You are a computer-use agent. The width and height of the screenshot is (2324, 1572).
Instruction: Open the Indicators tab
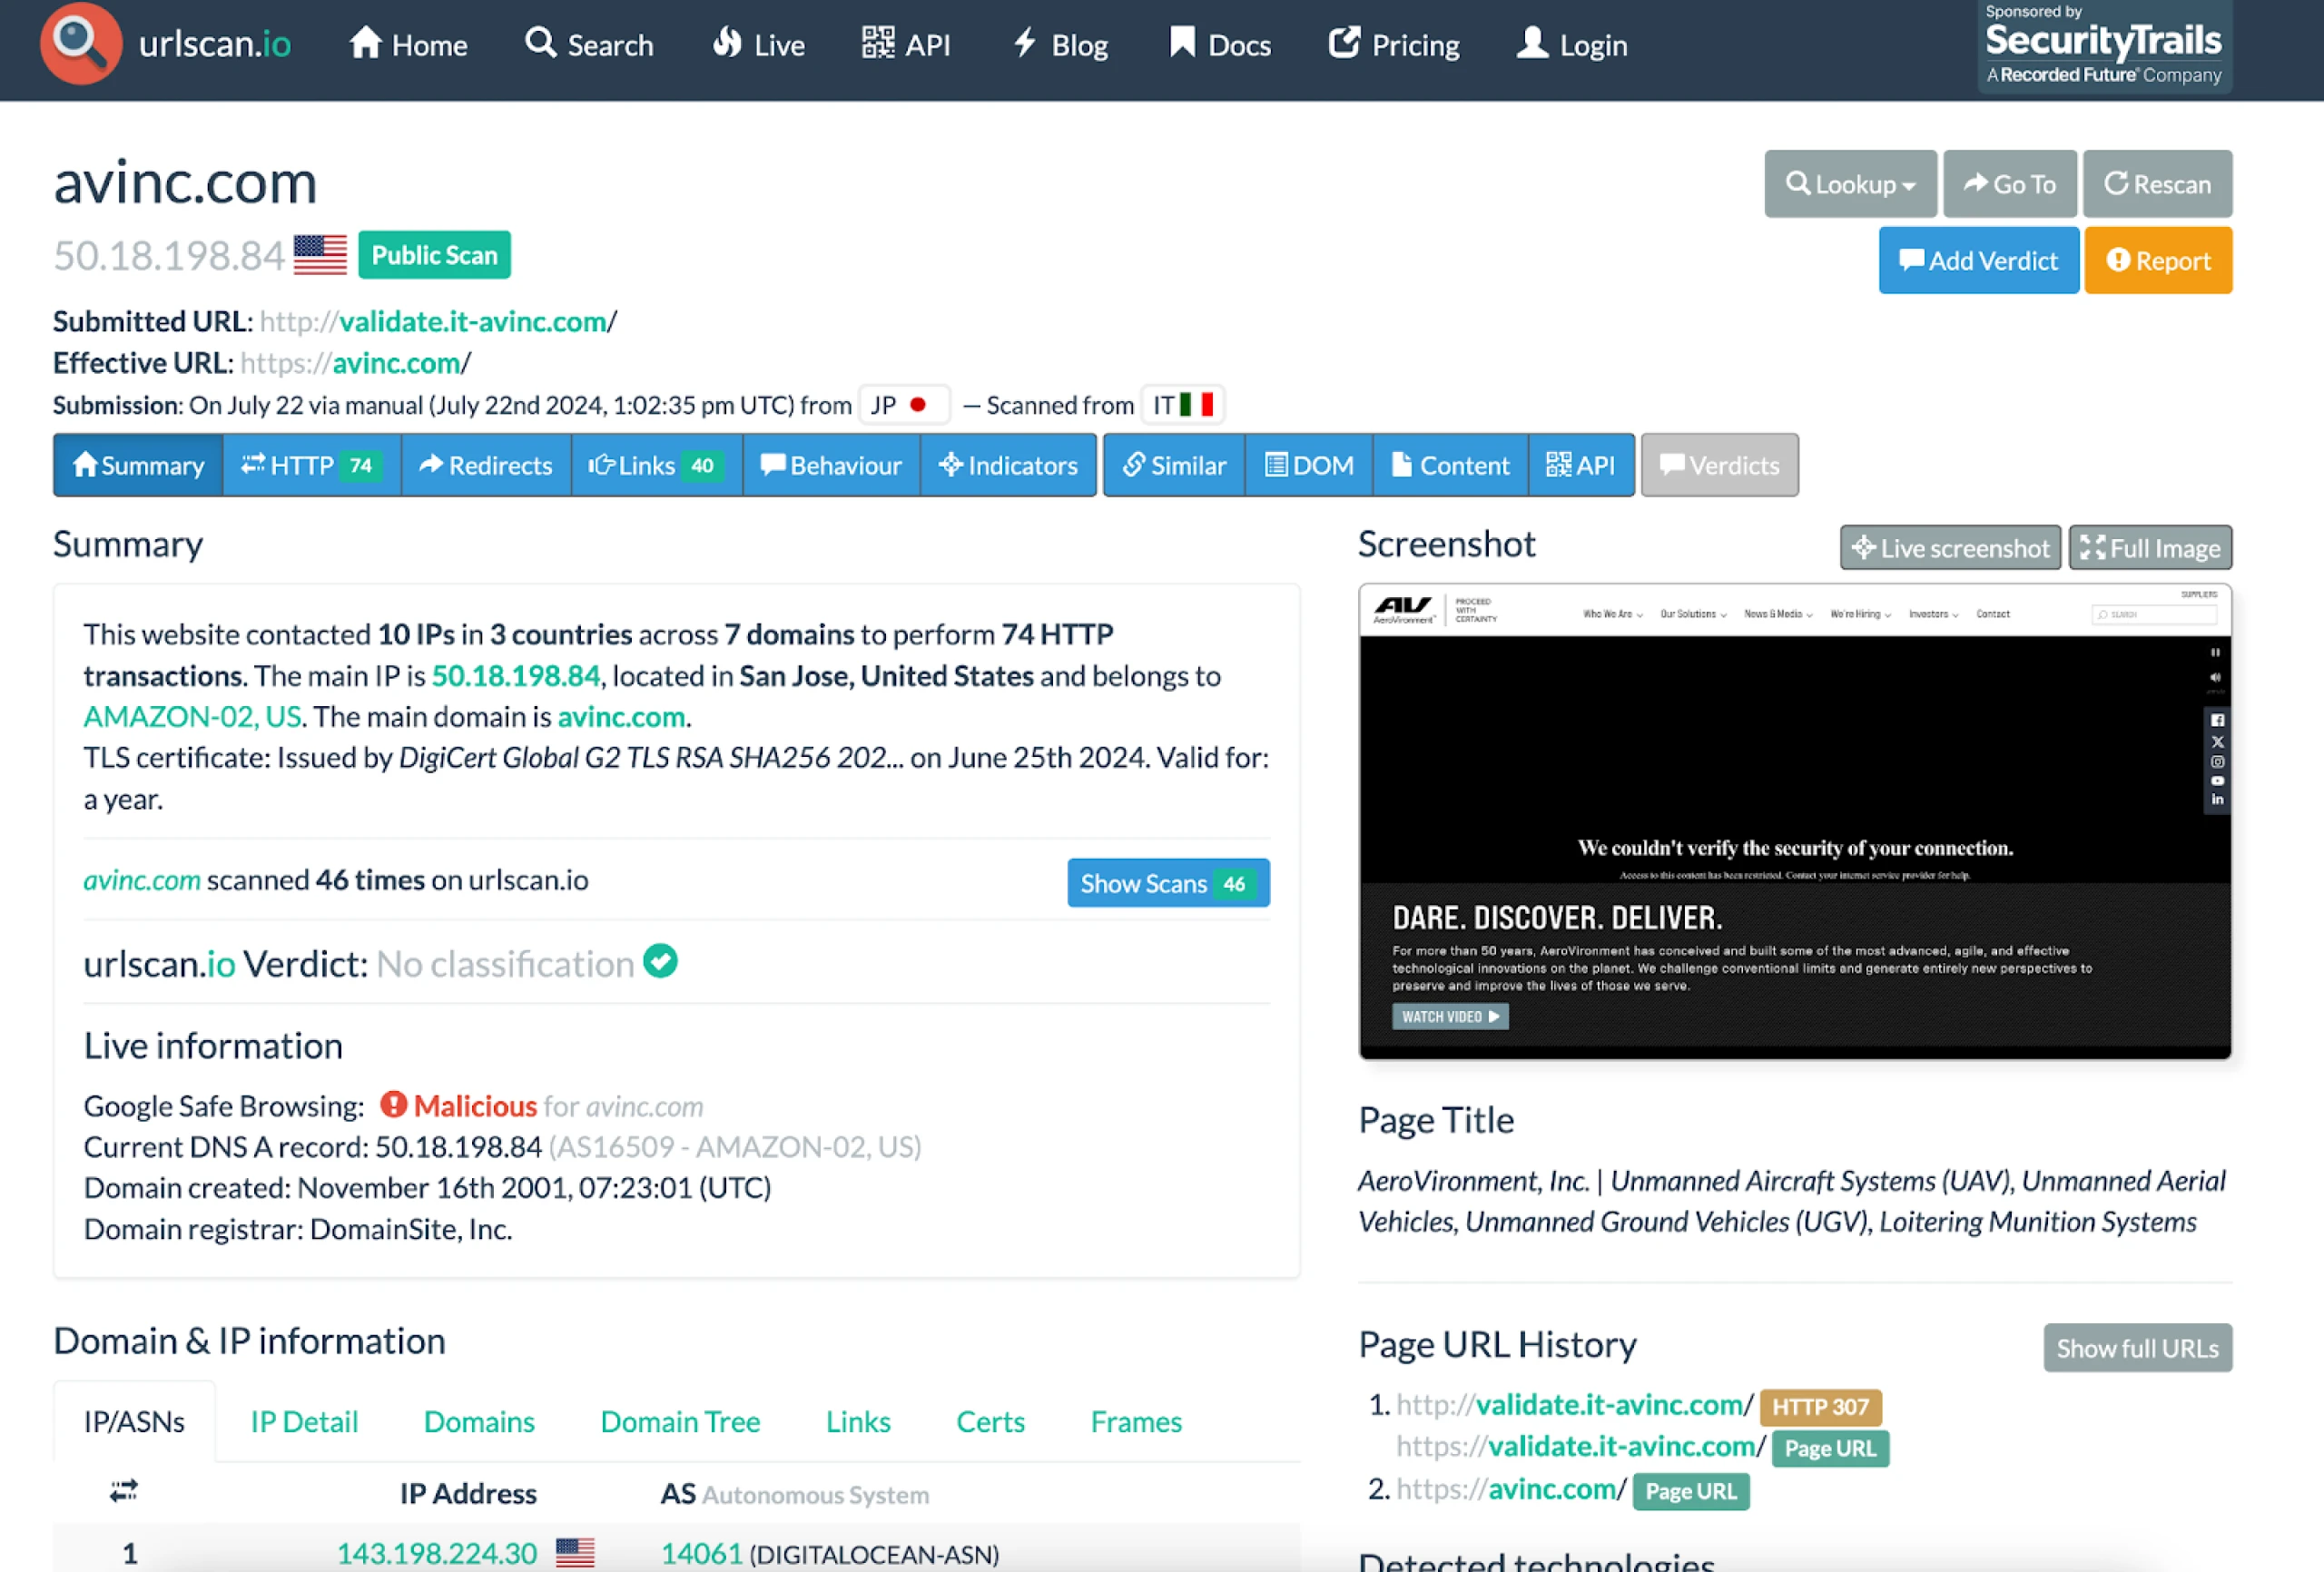pos(1008,465)
